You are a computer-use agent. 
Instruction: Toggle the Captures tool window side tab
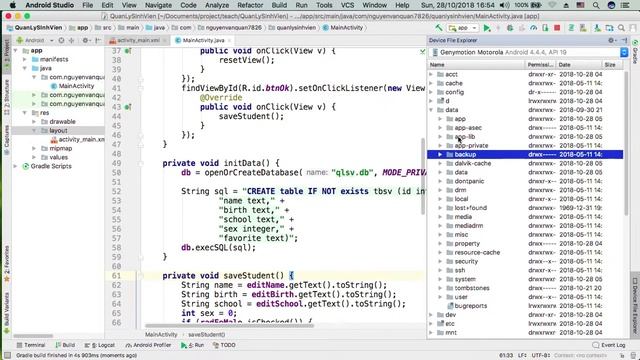point(7,140)
